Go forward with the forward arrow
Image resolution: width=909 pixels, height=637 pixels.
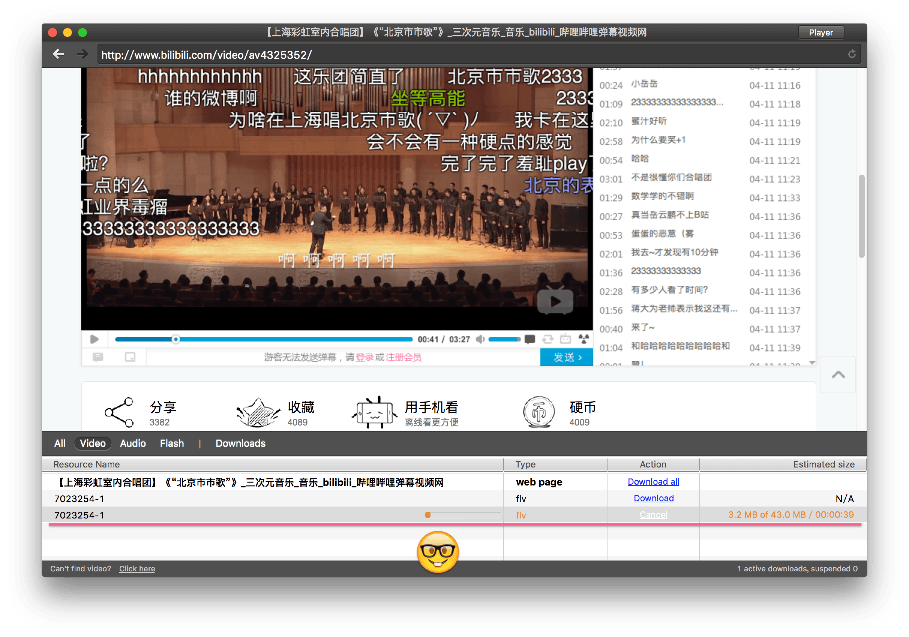[82, 54]
